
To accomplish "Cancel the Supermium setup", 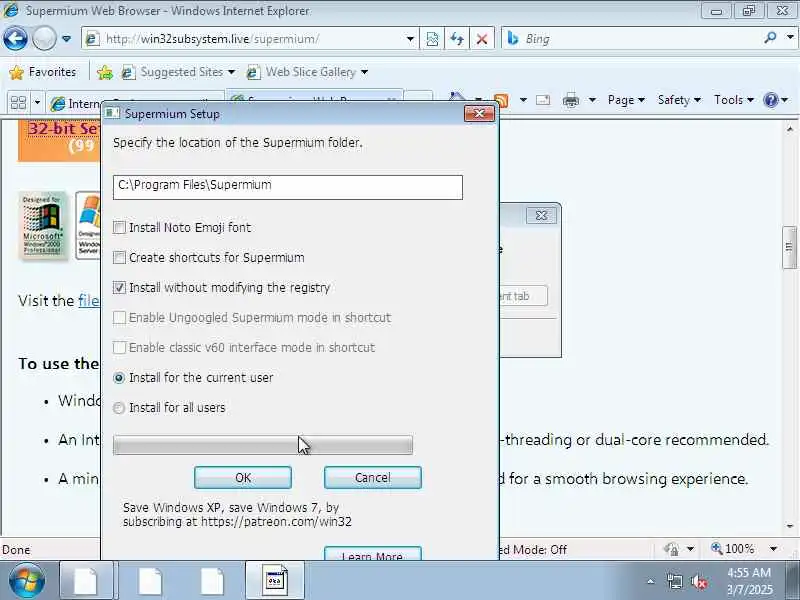I will (372, 478).
